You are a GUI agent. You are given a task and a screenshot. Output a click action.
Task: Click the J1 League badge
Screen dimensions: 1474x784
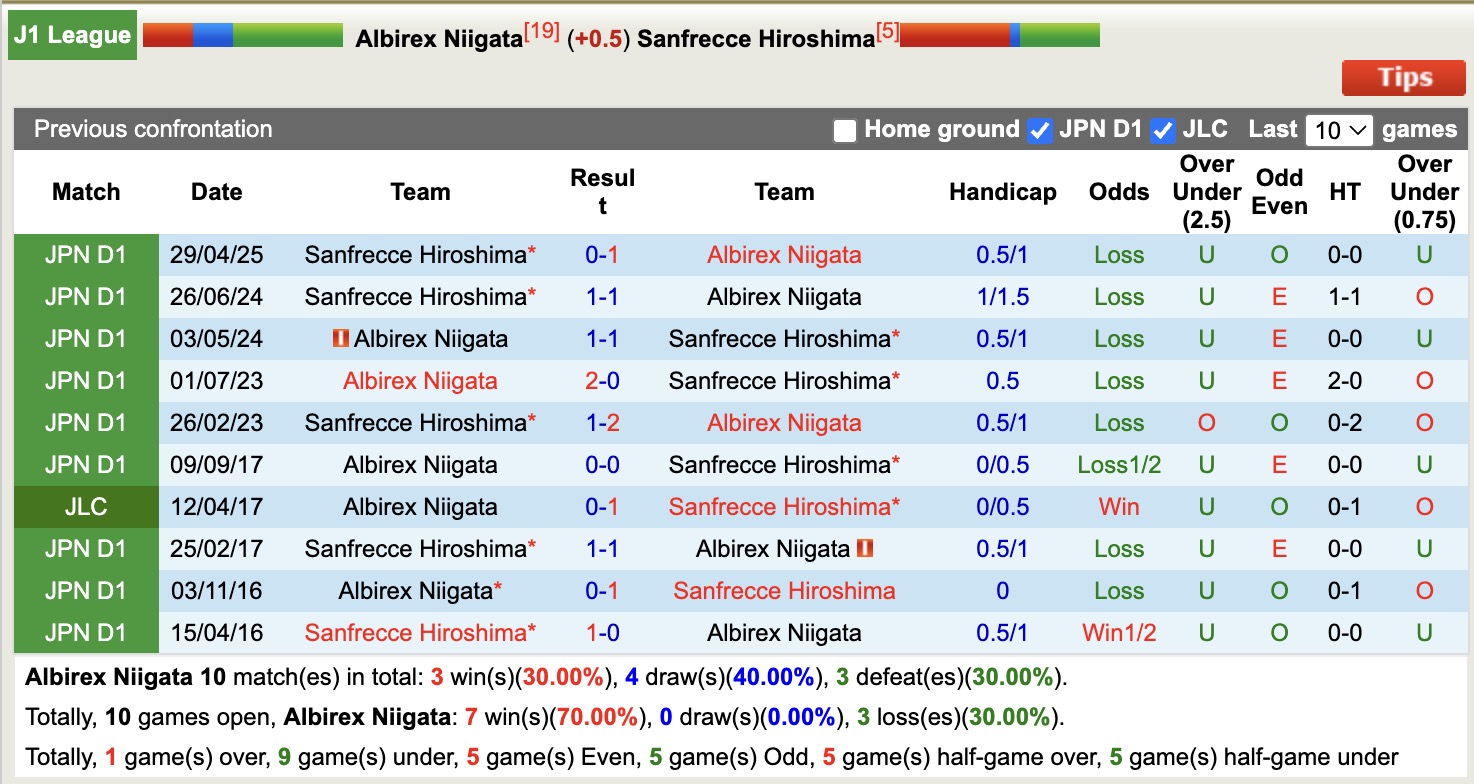coord(71,34)
